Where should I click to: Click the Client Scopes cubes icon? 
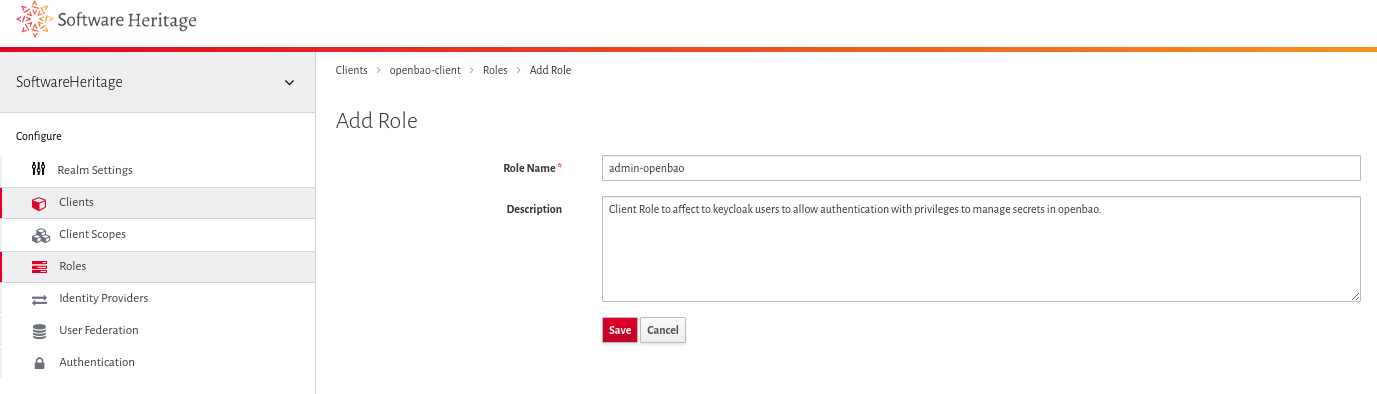[41, 235]
